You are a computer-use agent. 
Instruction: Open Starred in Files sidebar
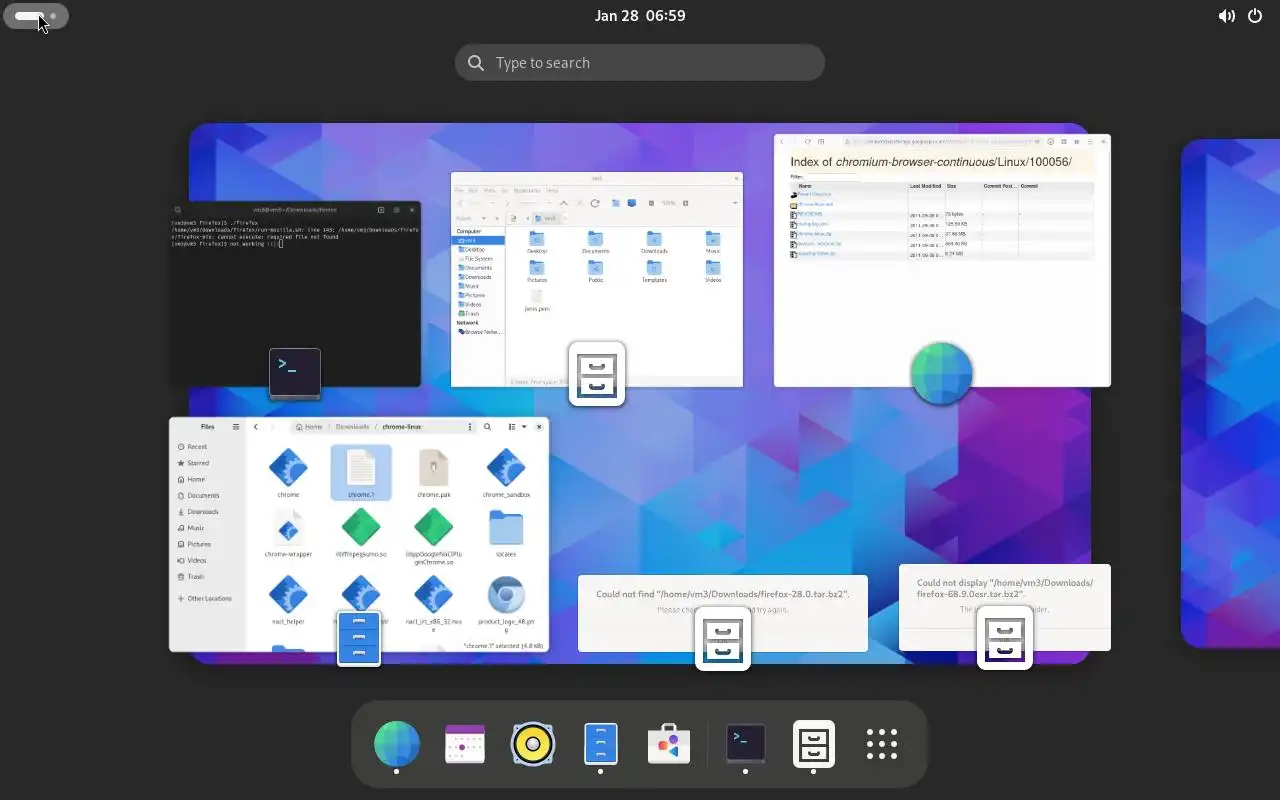pyautogui.click(x=208, y=463)
